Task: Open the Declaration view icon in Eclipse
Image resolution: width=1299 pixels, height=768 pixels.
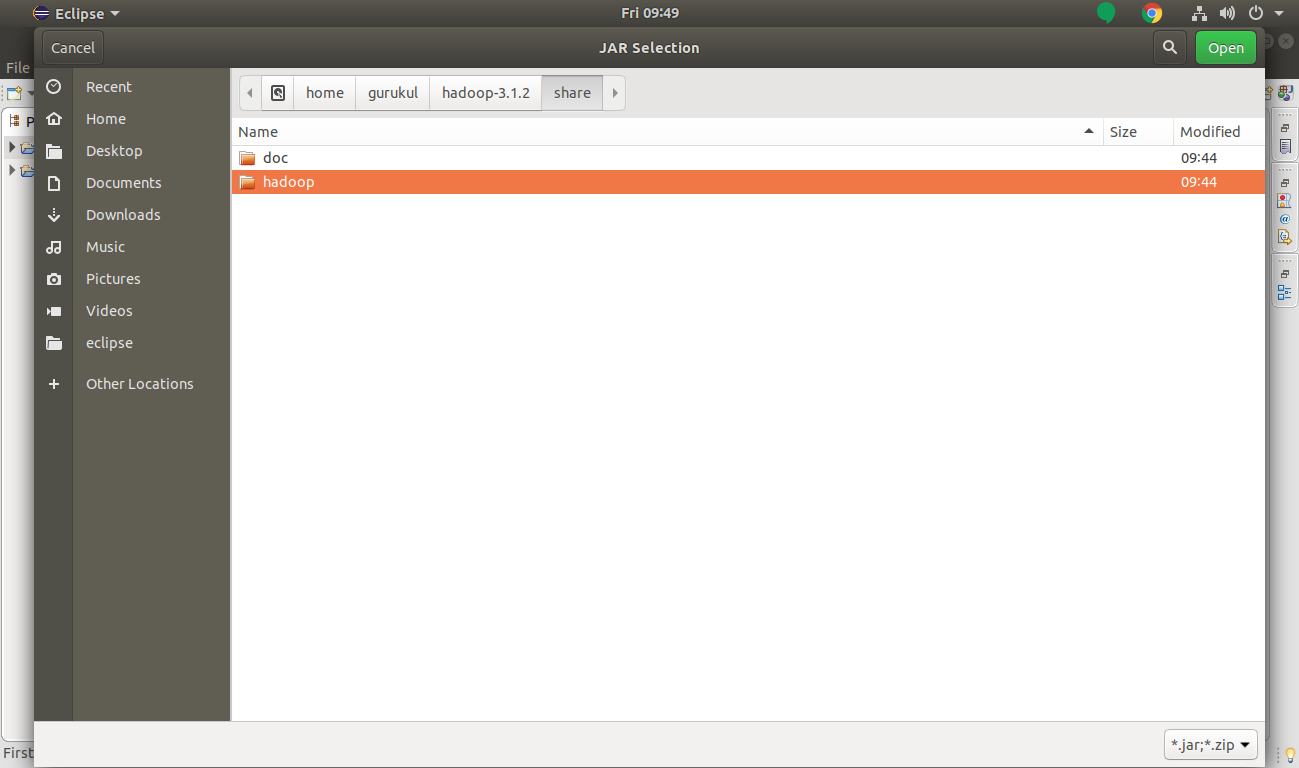Action: pos(1285,237)
